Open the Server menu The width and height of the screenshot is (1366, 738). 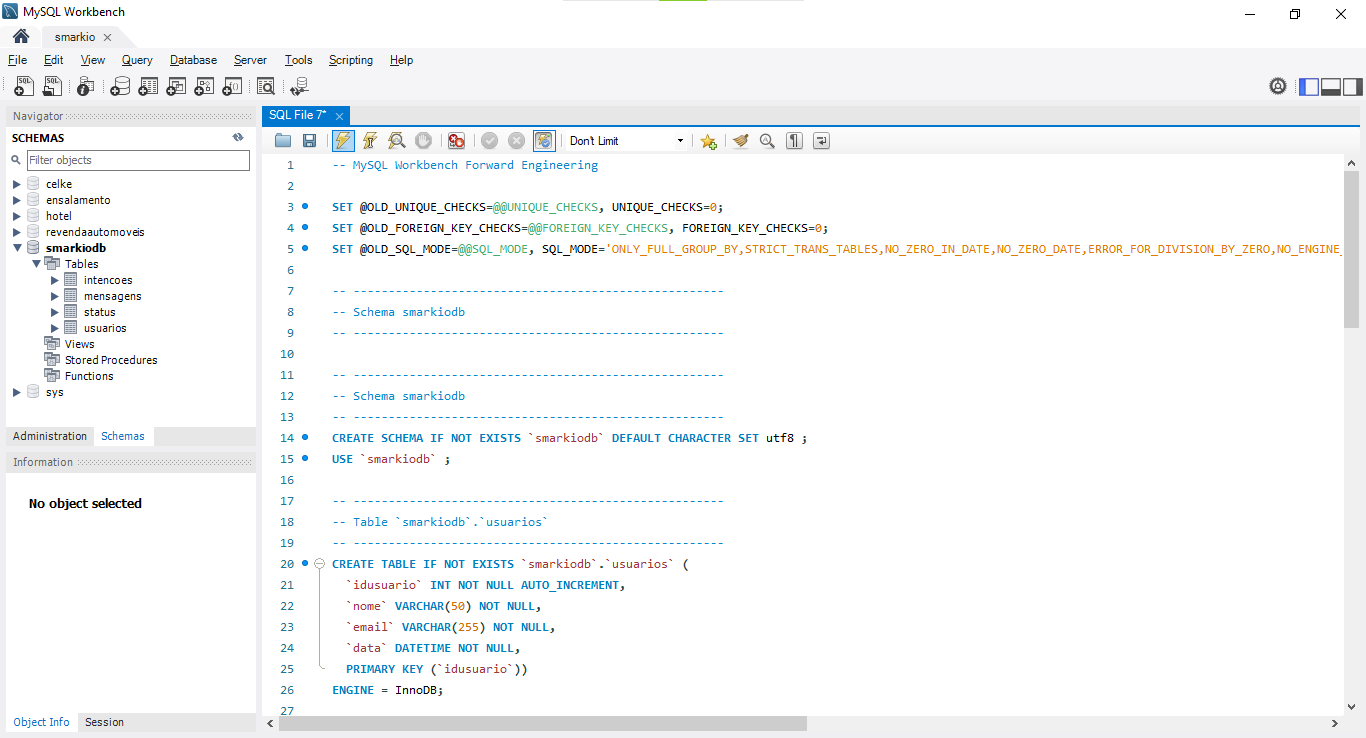(250, 60)
